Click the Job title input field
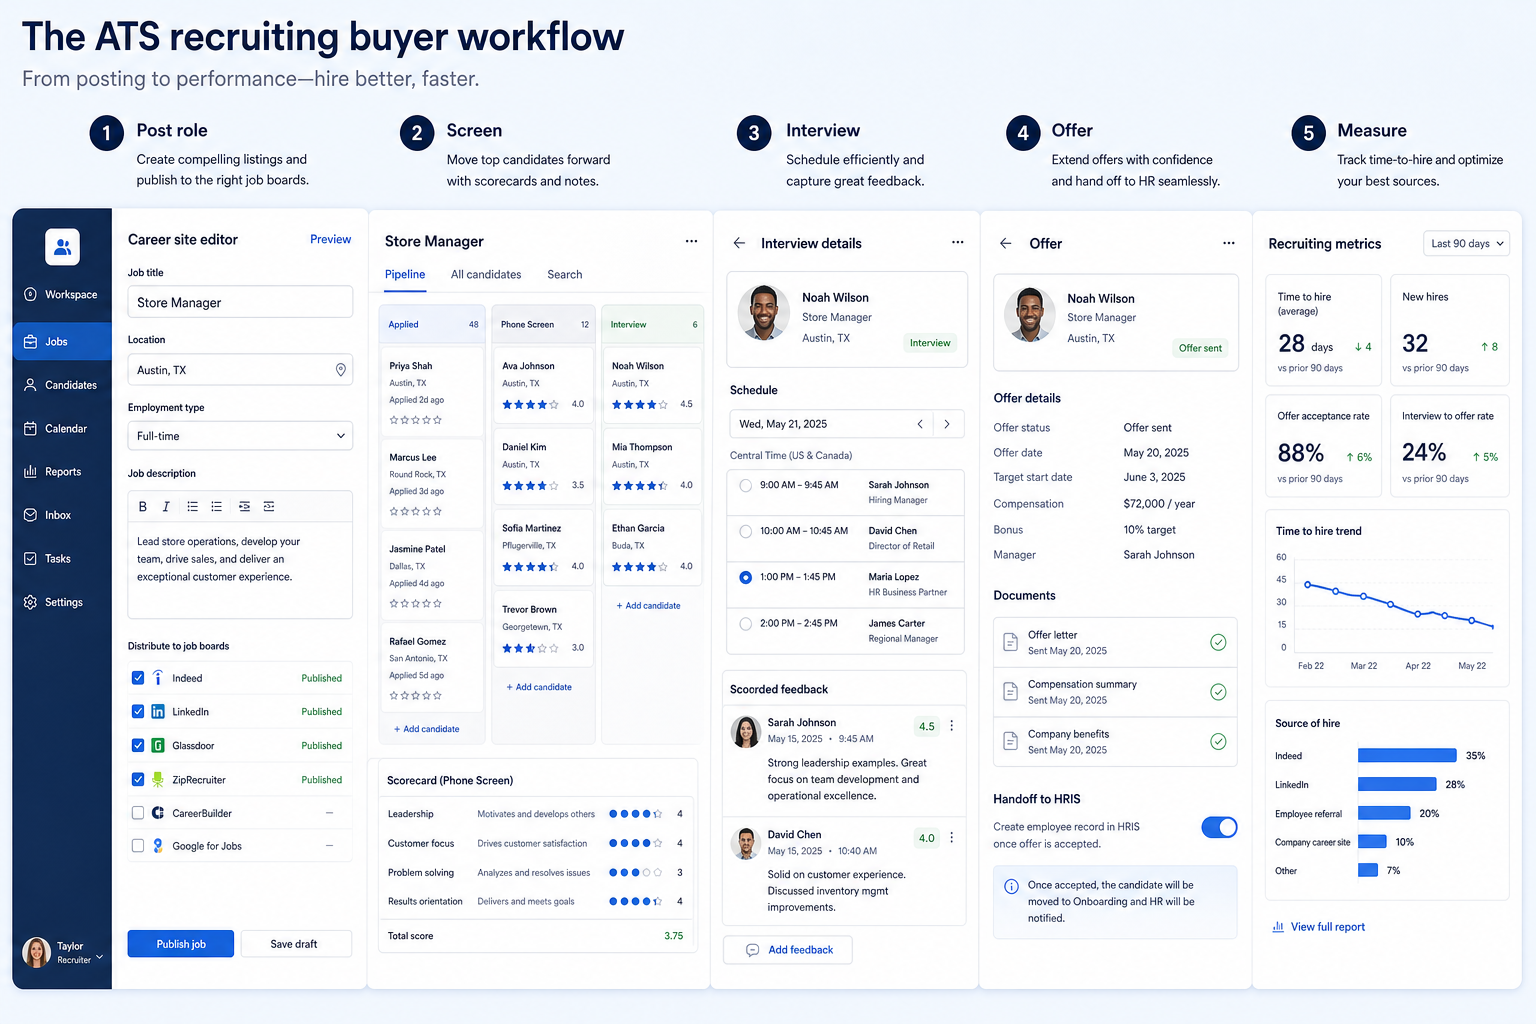Image resolution: width=1536 pixels, height=1024 pixels. coord(240,302)
